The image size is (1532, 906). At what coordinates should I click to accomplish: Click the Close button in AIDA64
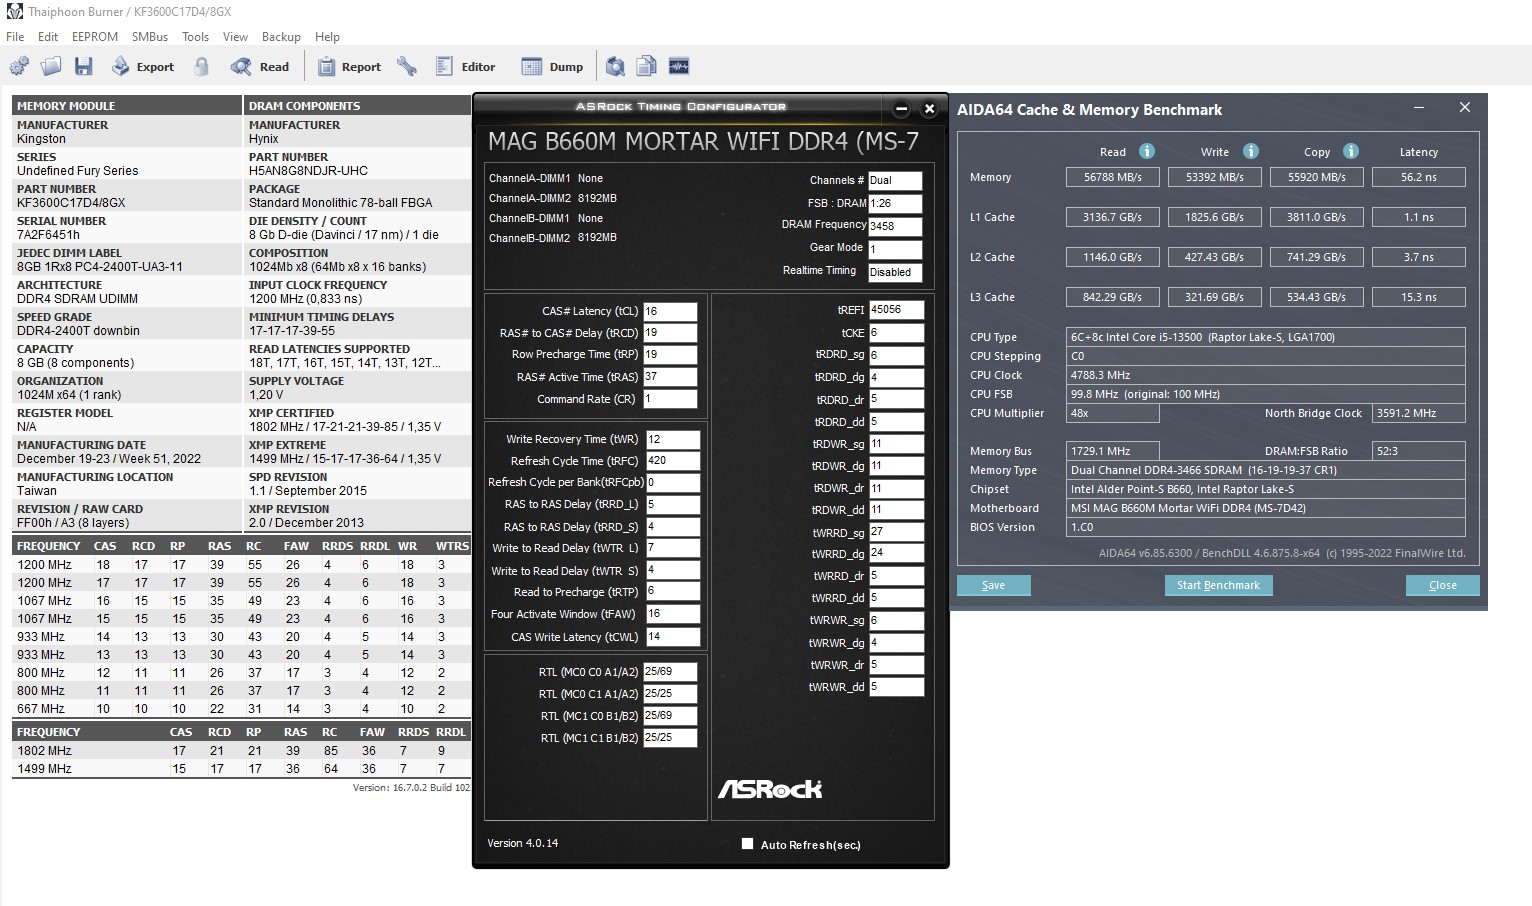[x=1442, y=585]
